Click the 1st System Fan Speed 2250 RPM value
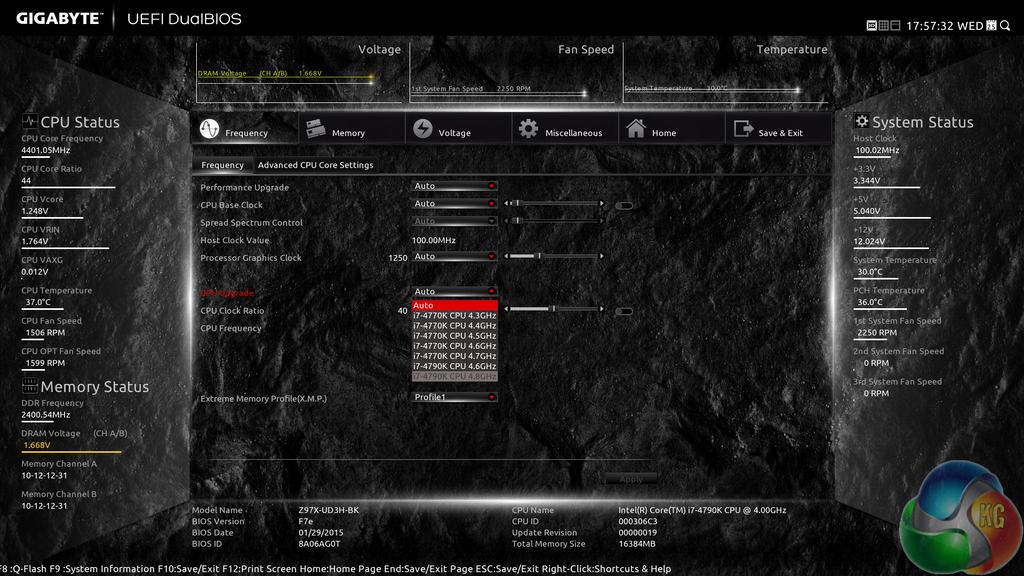 coord(877,332)
